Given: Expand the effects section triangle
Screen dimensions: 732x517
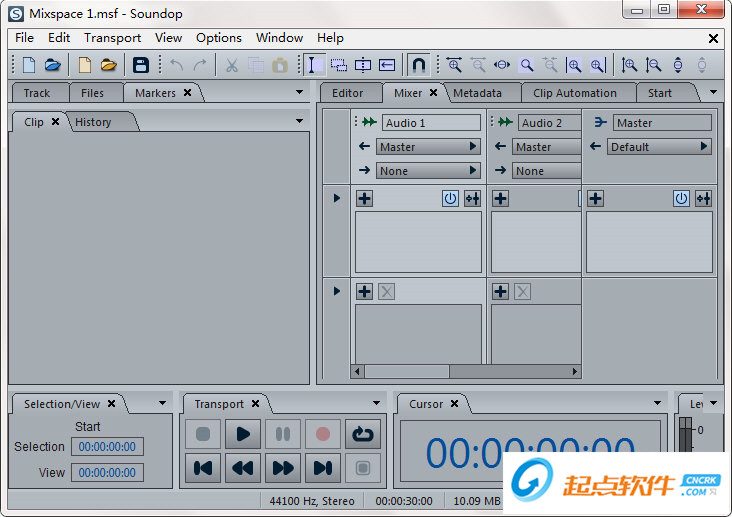Looking at the screenshot, I should pos(337,198).
